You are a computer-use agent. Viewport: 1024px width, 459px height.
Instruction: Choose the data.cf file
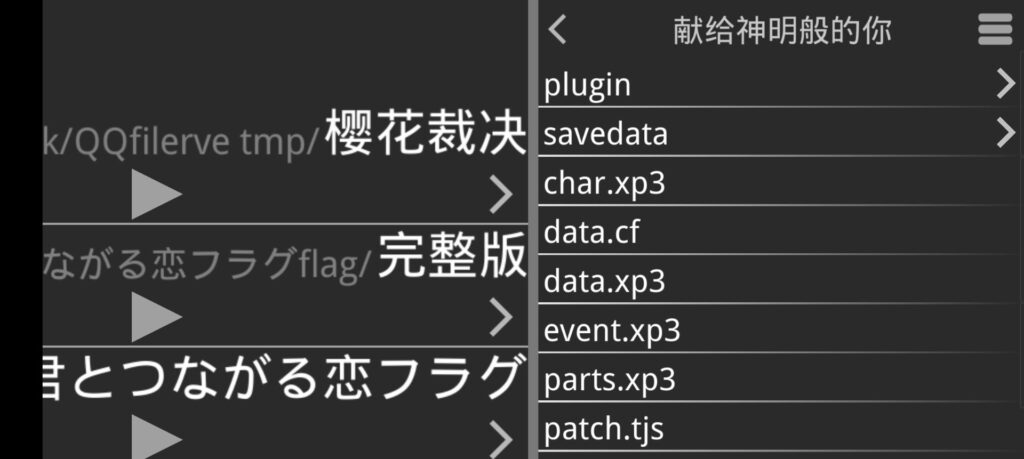coord(780,231)
